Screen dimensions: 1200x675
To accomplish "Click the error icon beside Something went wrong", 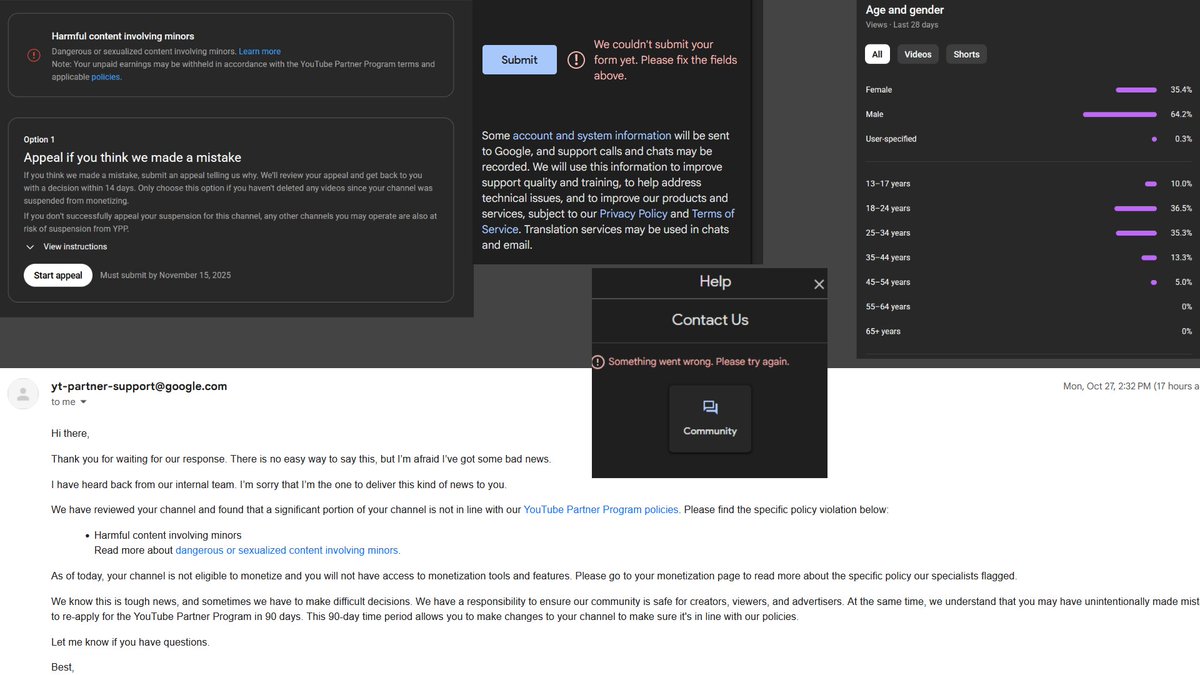I will [x=598, y=361].
